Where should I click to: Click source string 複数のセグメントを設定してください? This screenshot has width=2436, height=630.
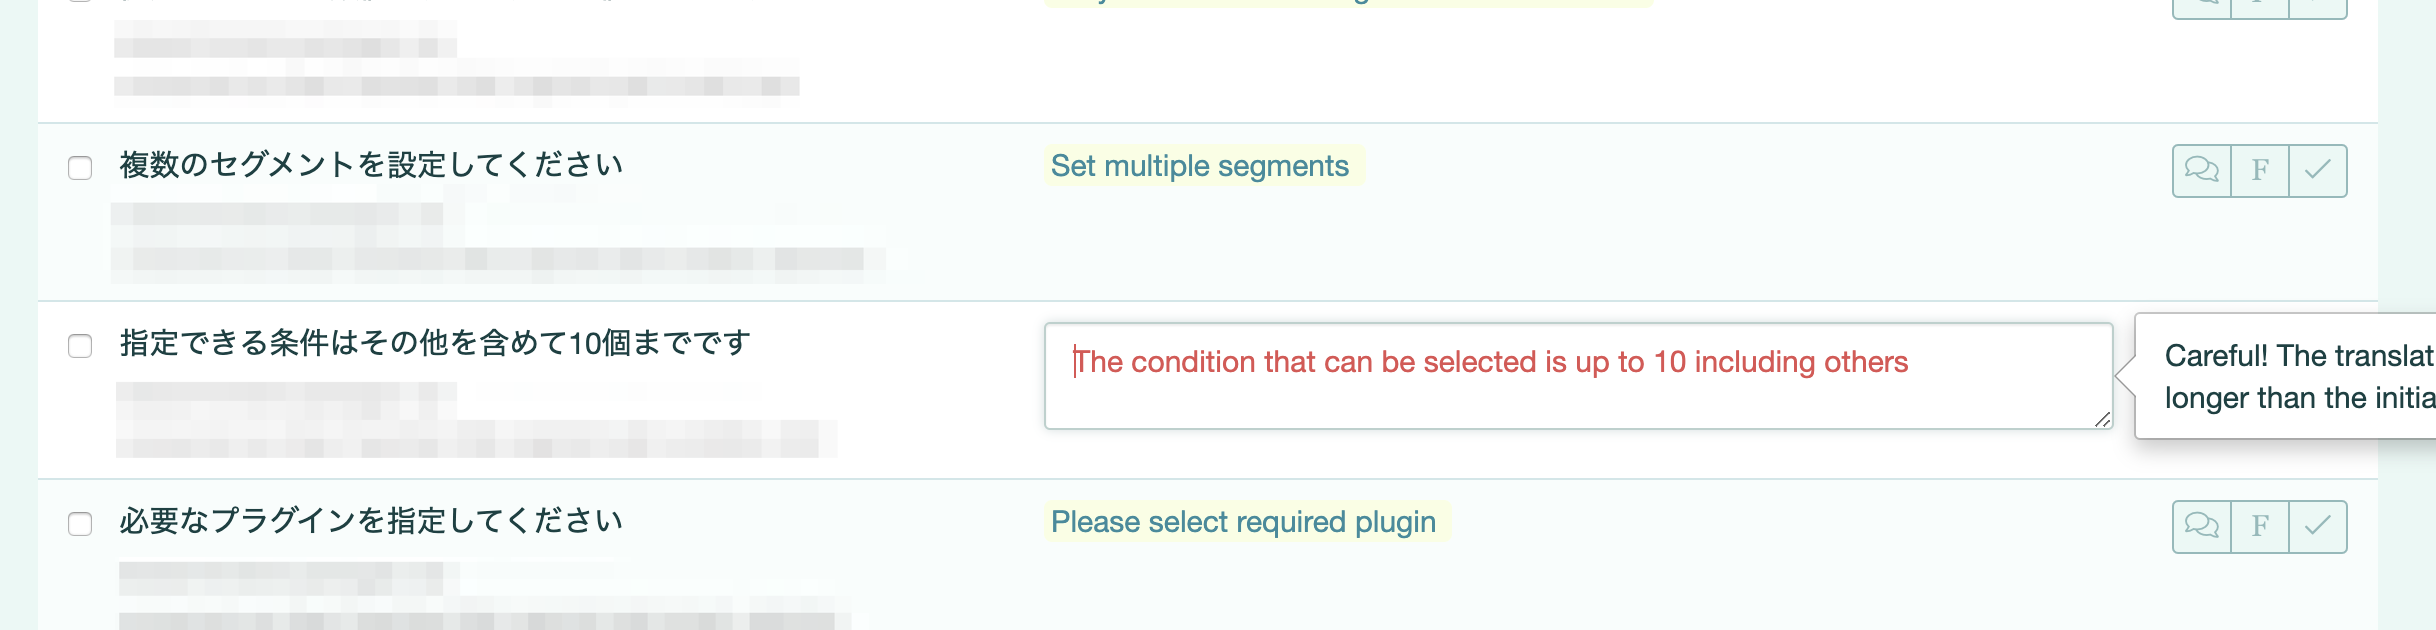tap(371, 165)
